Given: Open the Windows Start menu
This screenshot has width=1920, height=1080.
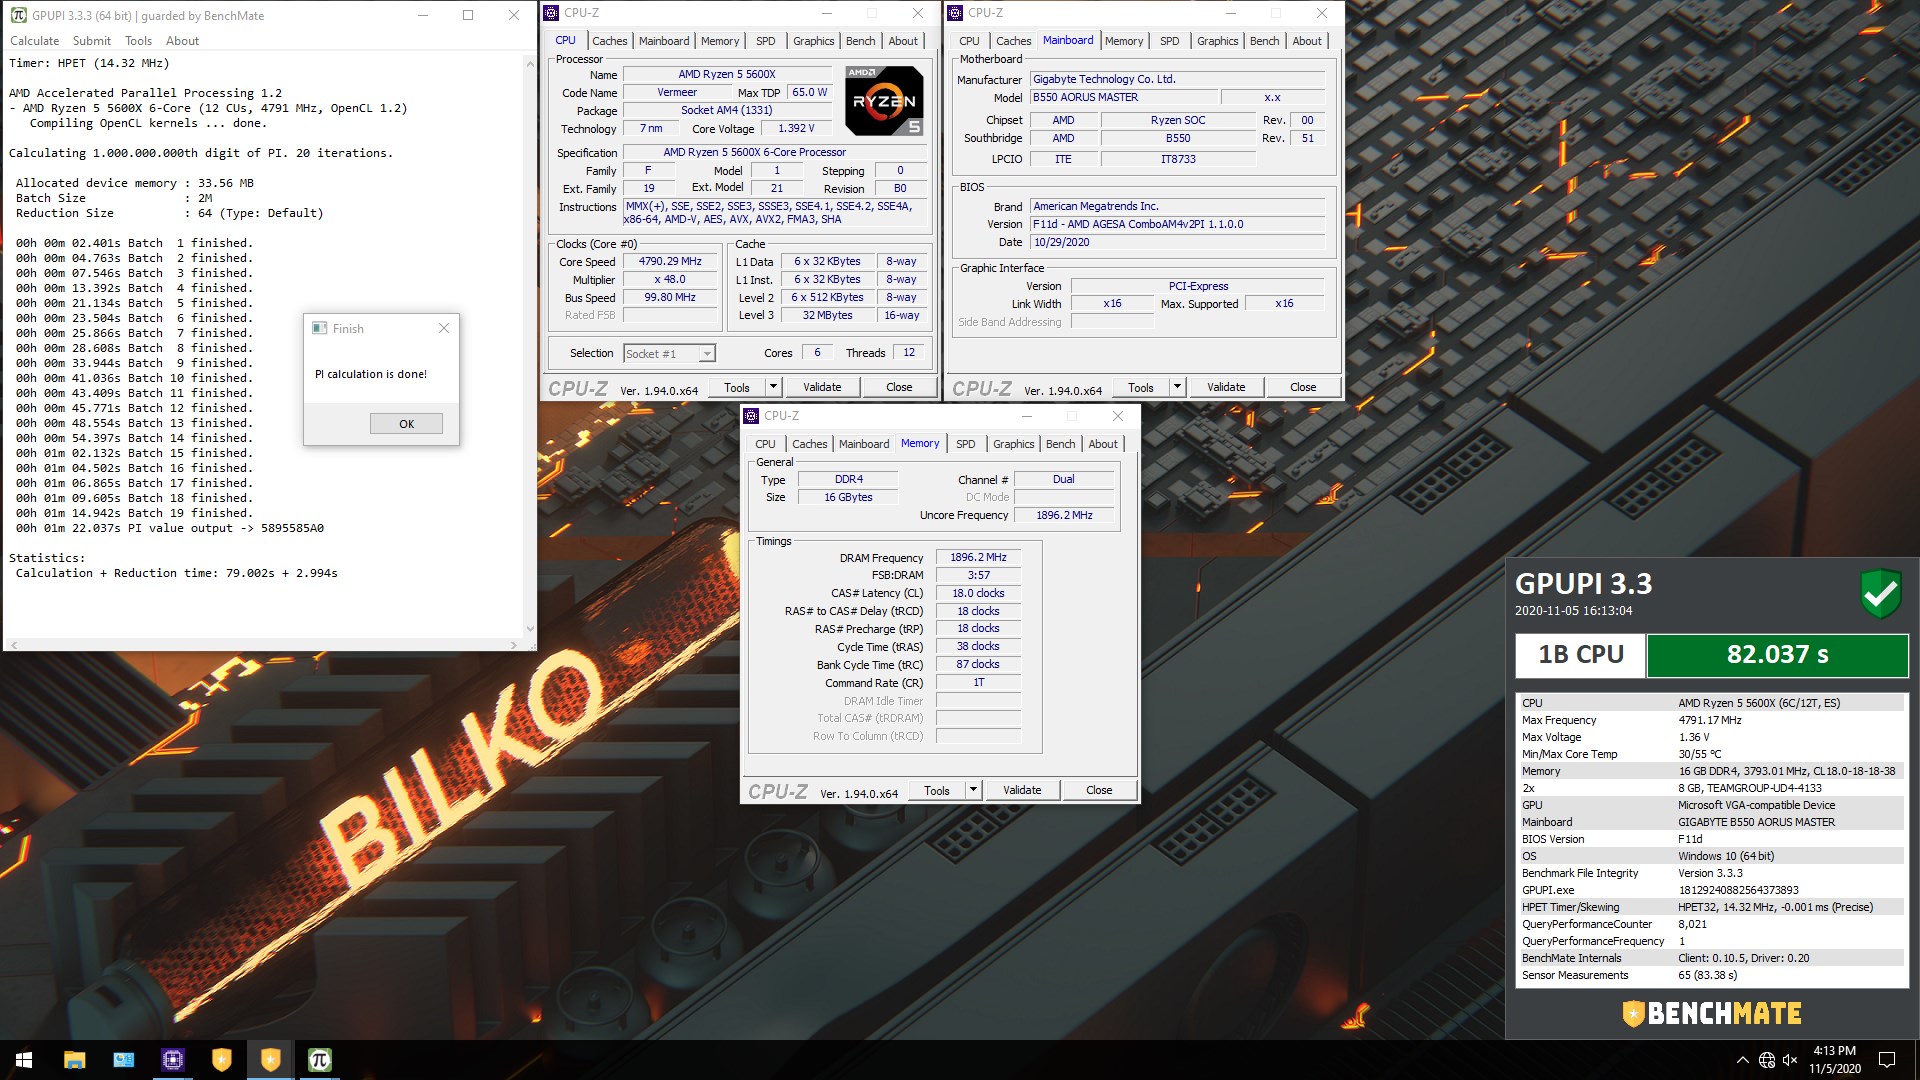Looking at the screenshot, I should [24, 1060].
